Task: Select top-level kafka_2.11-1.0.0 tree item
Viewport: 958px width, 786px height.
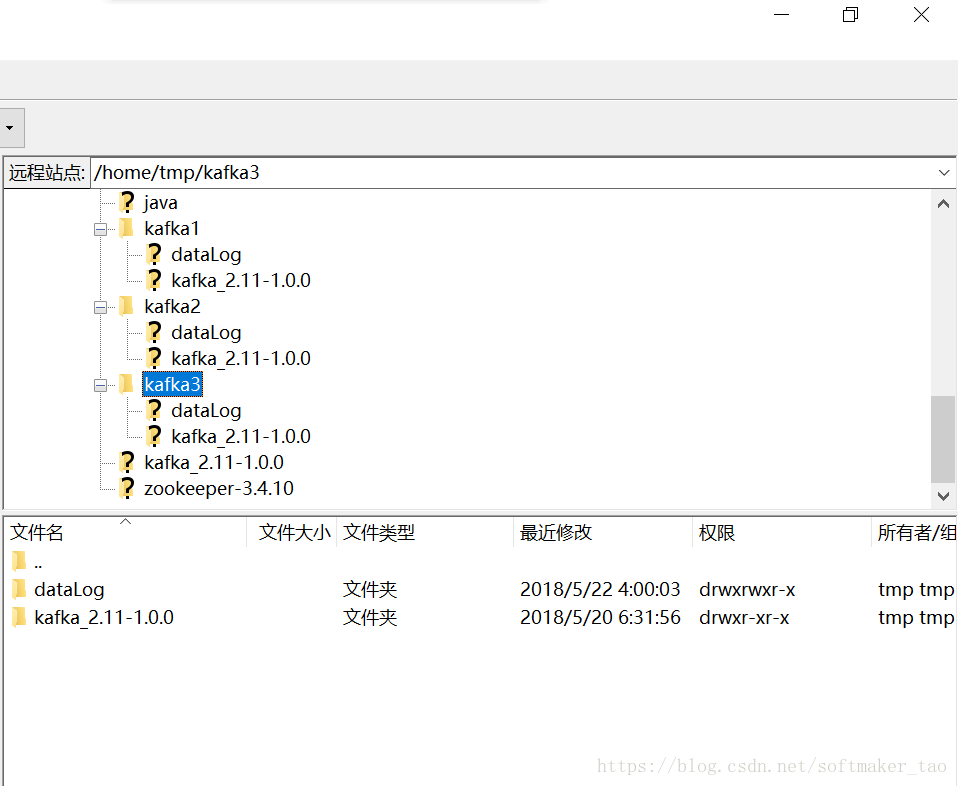Action: pyautogui.click(x=214, y=463)
